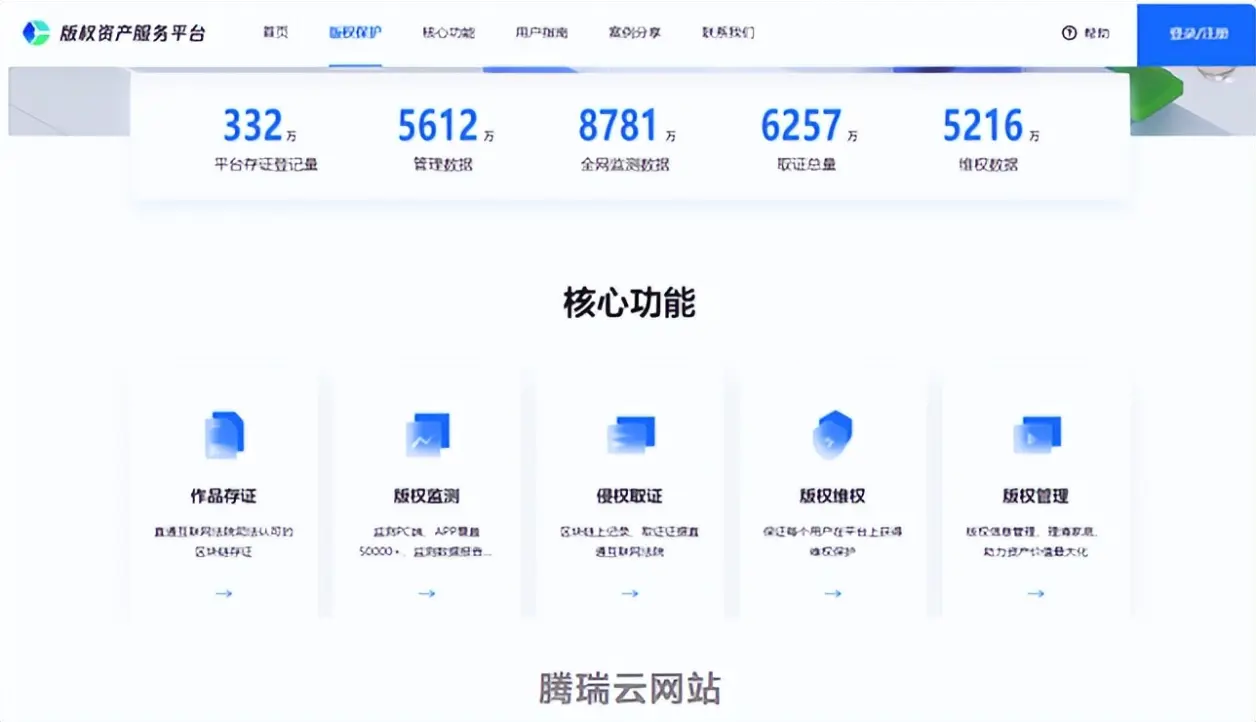Open the 核心功能 nav item

point(448,32)
